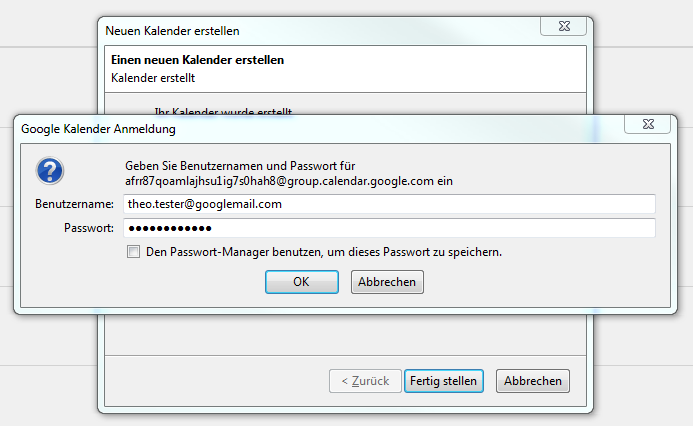Click Abbrechen in the calendar wizard
The image size is (693, 426).
pyautogui.click(x=533, y=381)
